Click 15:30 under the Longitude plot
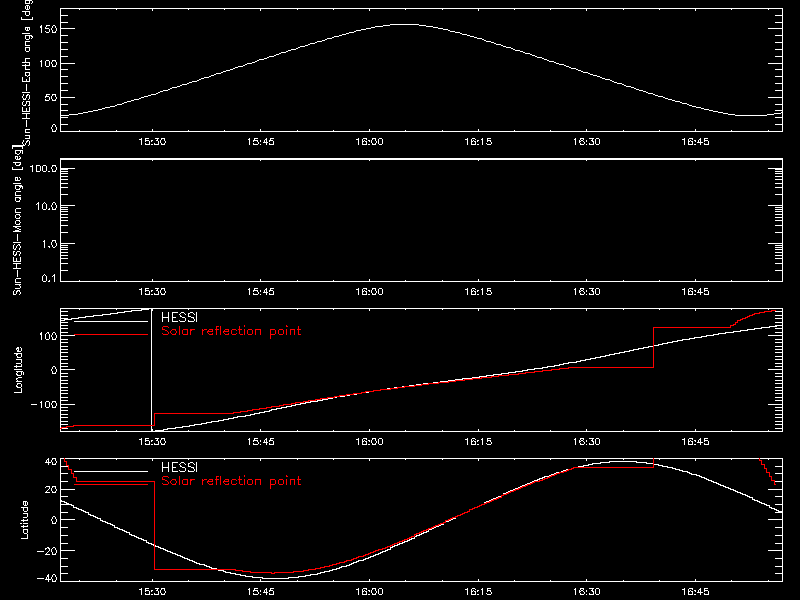Viewport: 800px width, 600px height. [152, 442]
